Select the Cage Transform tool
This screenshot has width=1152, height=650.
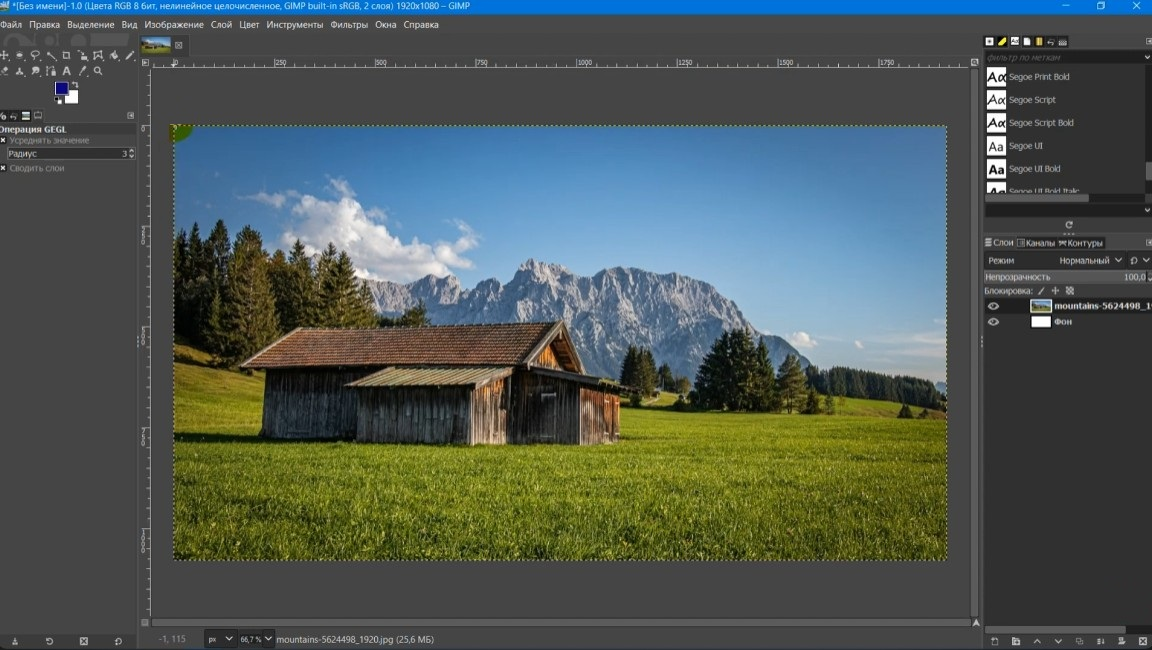click(x=98, y=56)
